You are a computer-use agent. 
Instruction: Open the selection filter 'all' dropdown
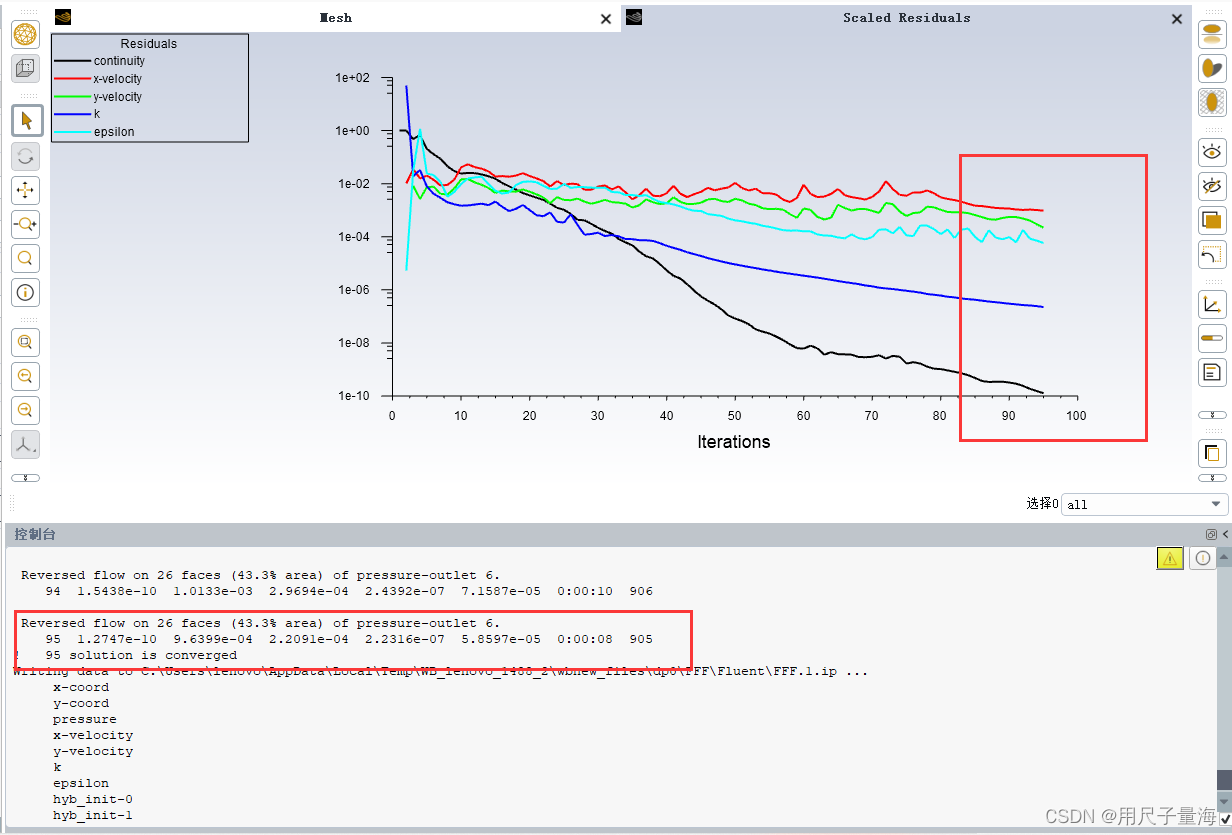click(x=1144, y=505)
